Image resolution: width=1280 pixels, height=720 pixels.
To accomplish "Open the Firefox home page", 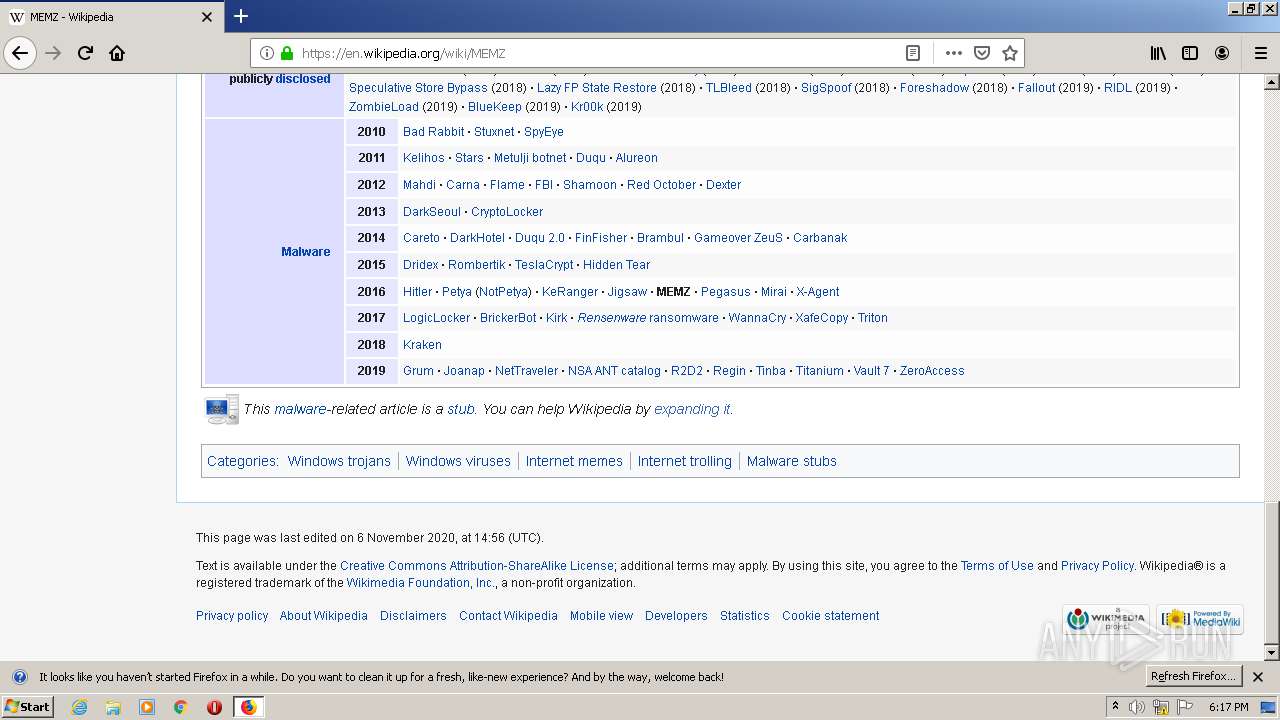I will click(x=117, y=53).
